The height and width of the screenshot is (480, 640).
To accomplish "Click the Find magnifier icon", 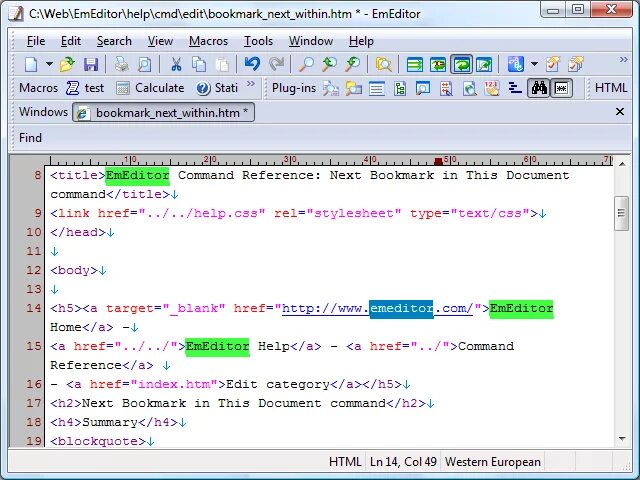I will pyautogui.click(x=306, y=64).
